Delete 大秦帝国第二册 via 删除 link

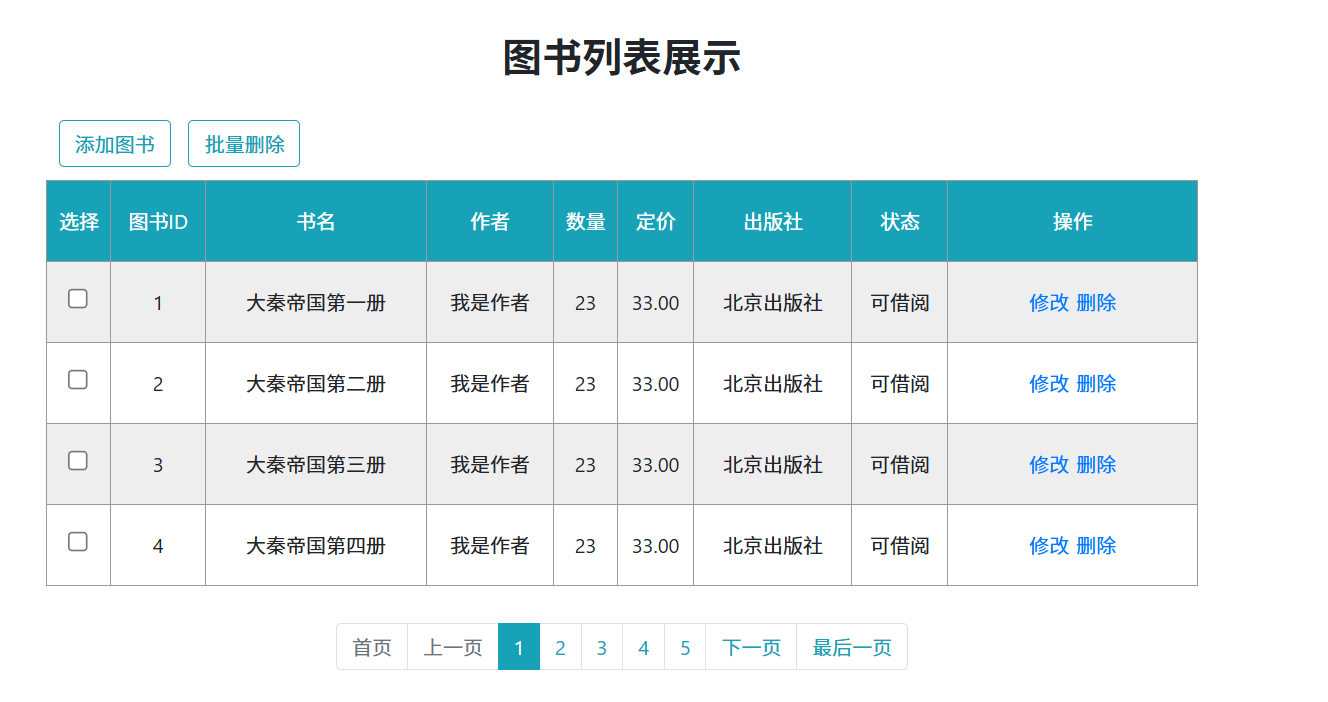(1096, 384)
